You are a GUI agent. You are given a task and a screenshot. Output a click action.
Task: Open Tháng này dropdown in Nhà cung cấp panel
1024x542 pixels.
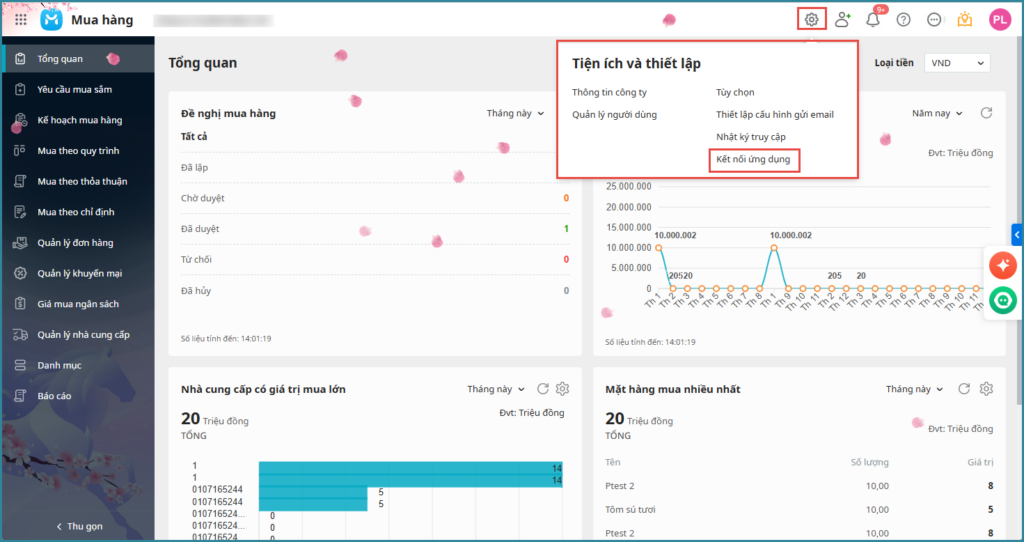click(496, 389)
